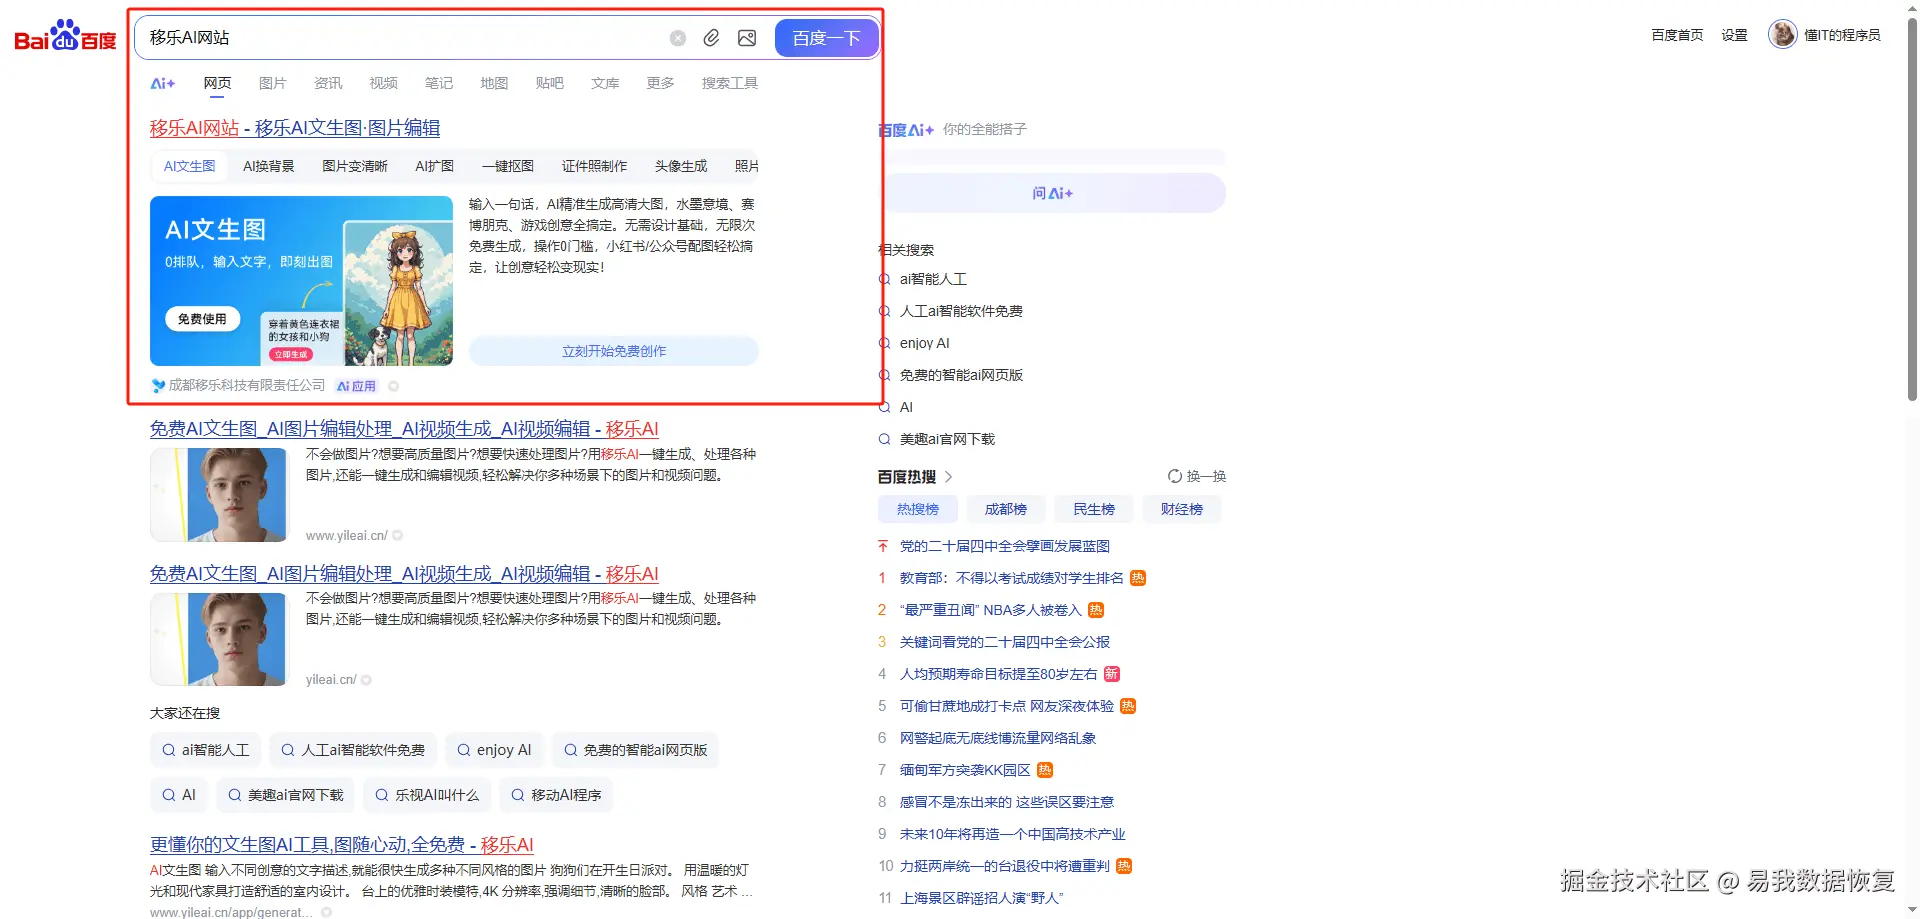The height and width of the screenshot is (919, 1920).
Task: Click the 成都移乐科技 company logo icon
Action: pyautogui.click(x=158, y=386)
